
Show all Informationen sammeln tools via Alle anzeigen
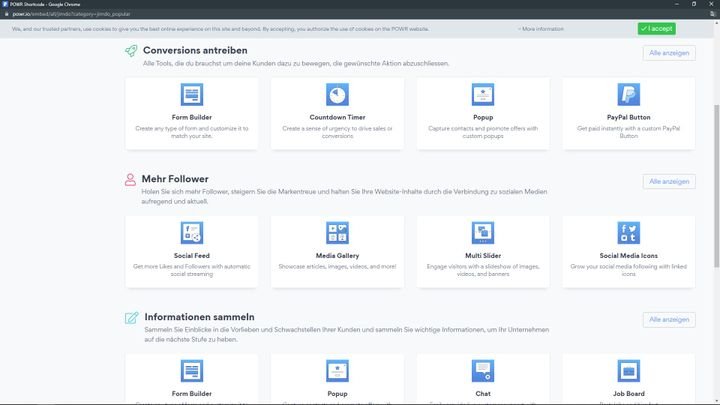[x=669, y=320]
